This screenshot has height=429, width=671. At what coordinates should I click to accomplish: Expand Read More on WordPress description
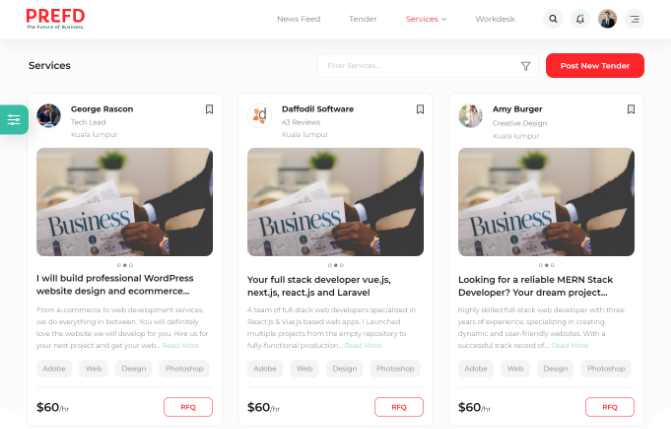(x=180, y=345)
